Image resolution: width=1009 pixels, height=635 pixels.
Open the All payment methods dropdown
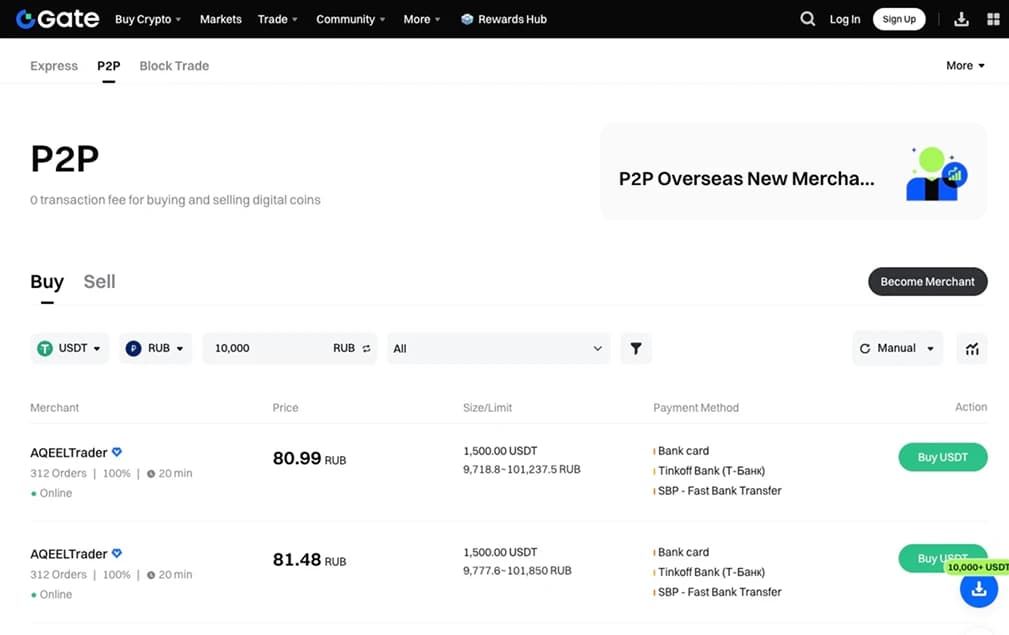click(x=498, y=348)
